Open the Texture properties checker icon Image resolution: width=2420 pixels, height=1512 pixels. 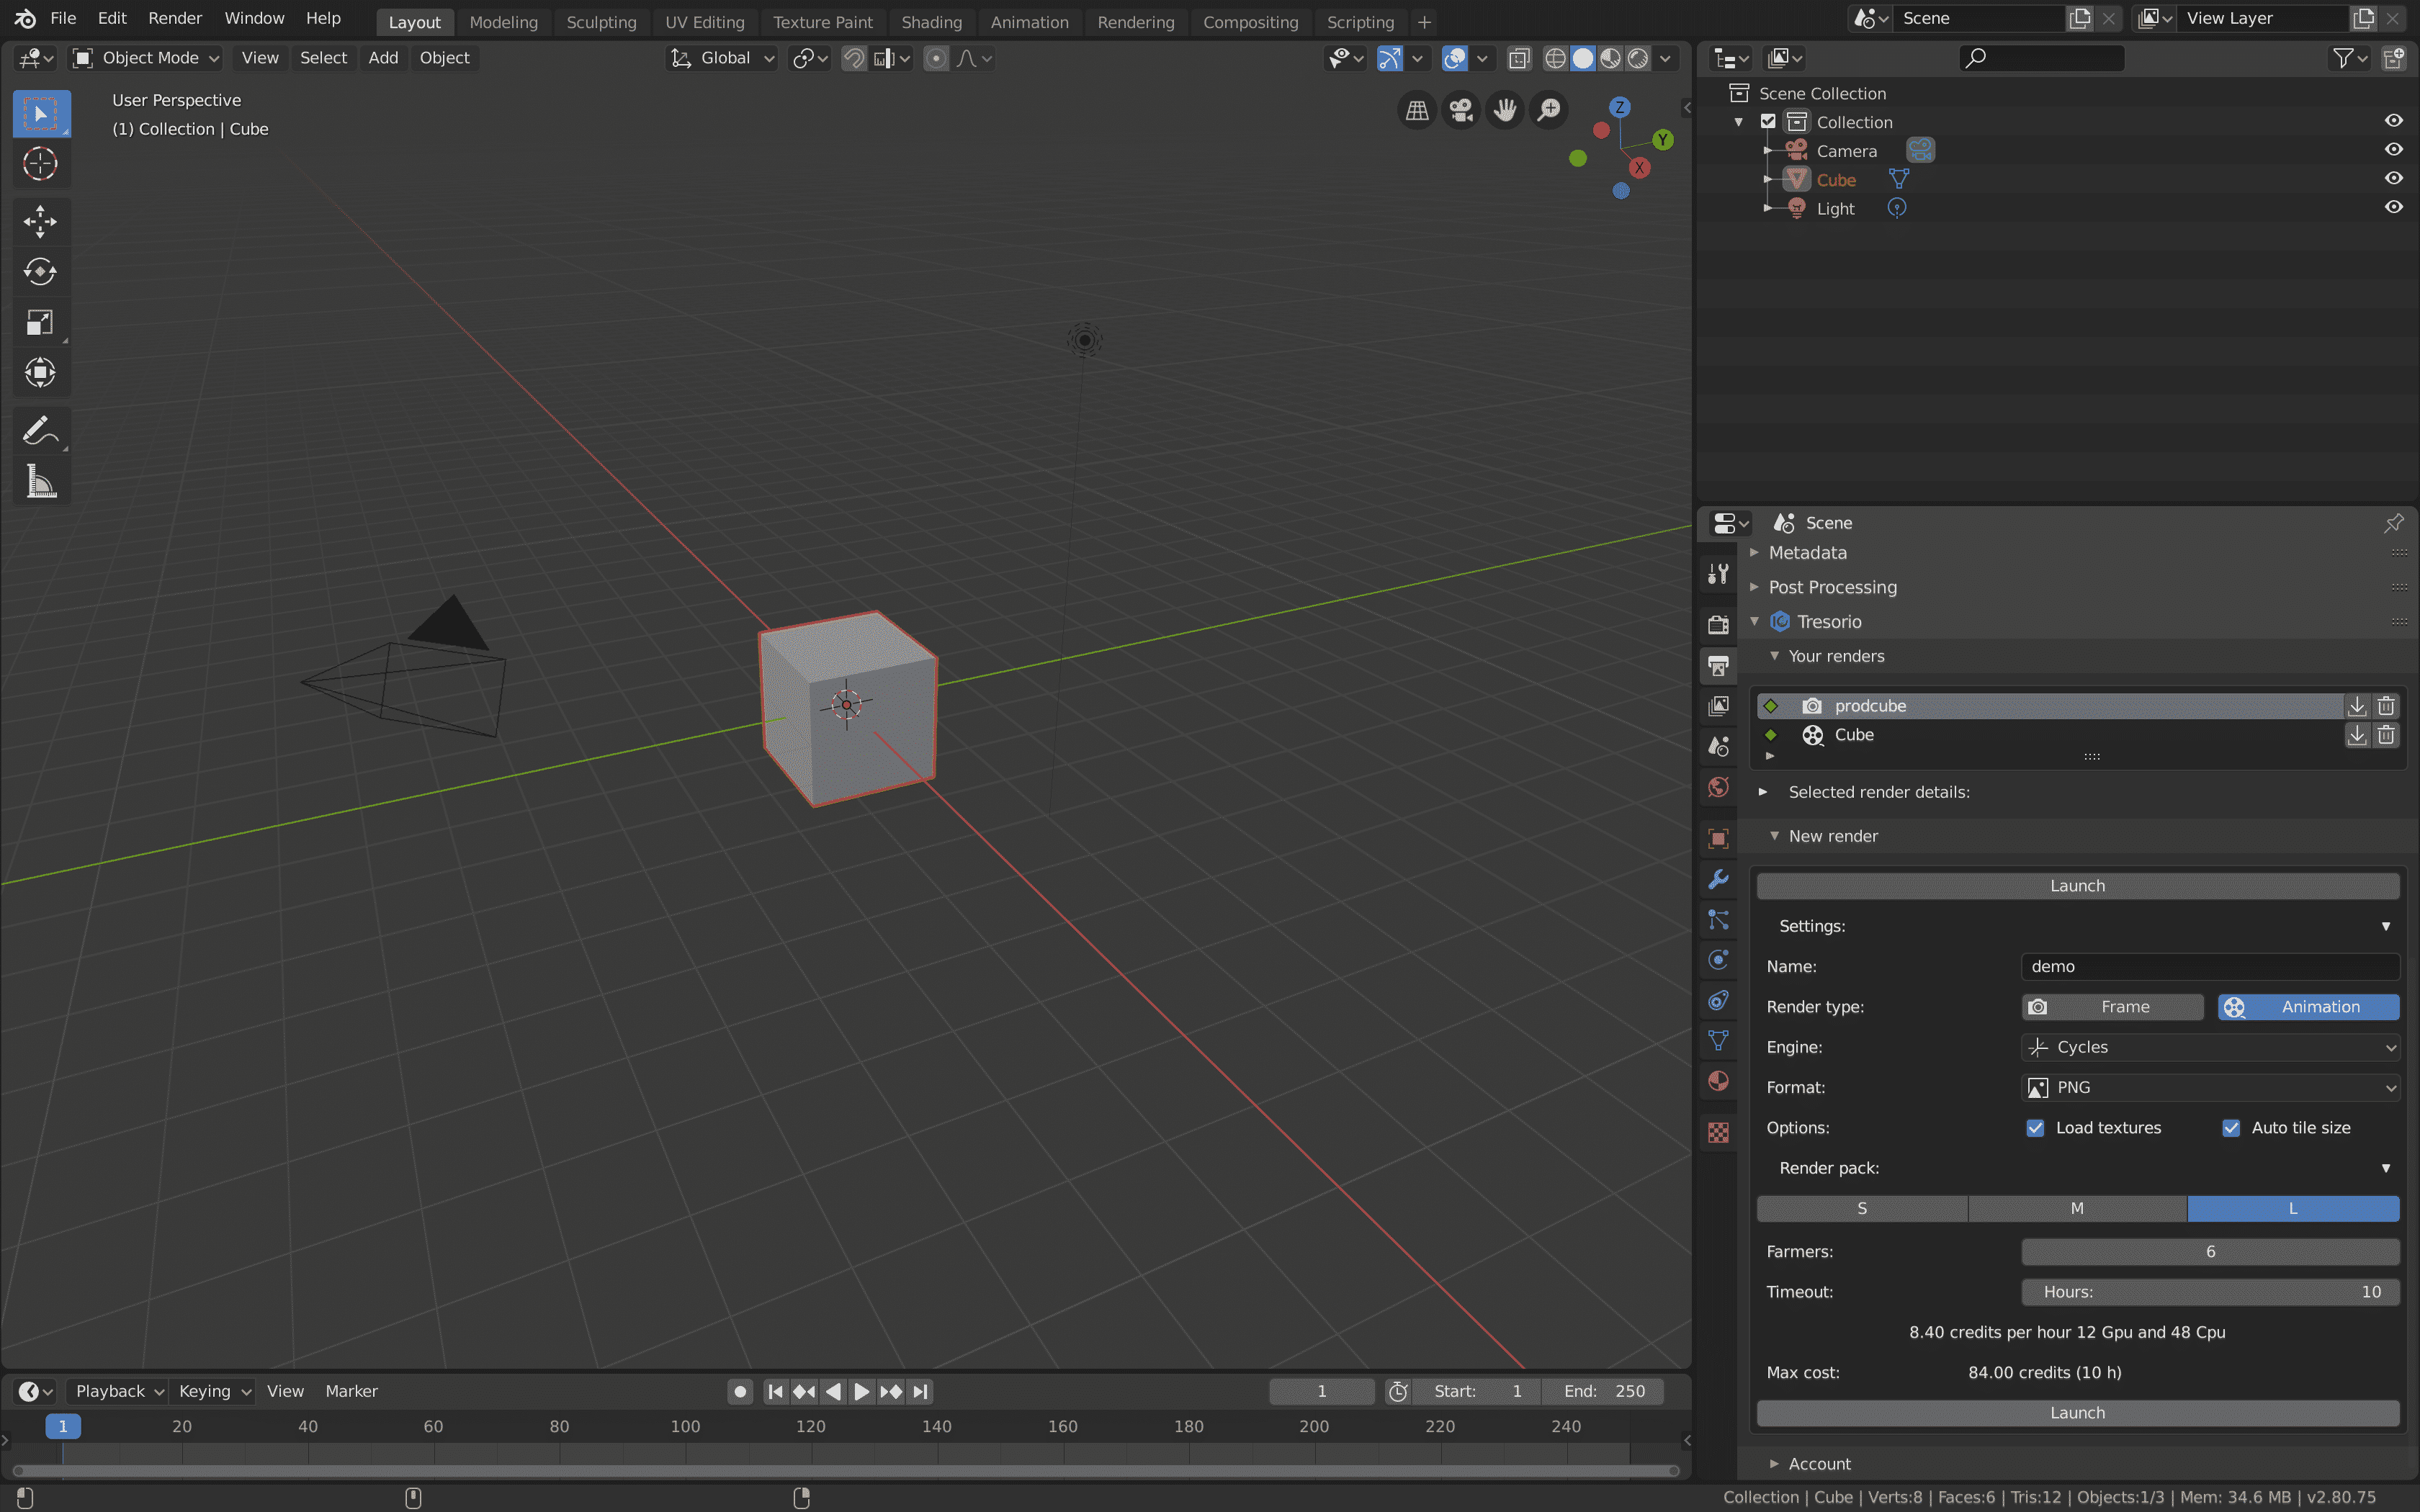1718,1132
